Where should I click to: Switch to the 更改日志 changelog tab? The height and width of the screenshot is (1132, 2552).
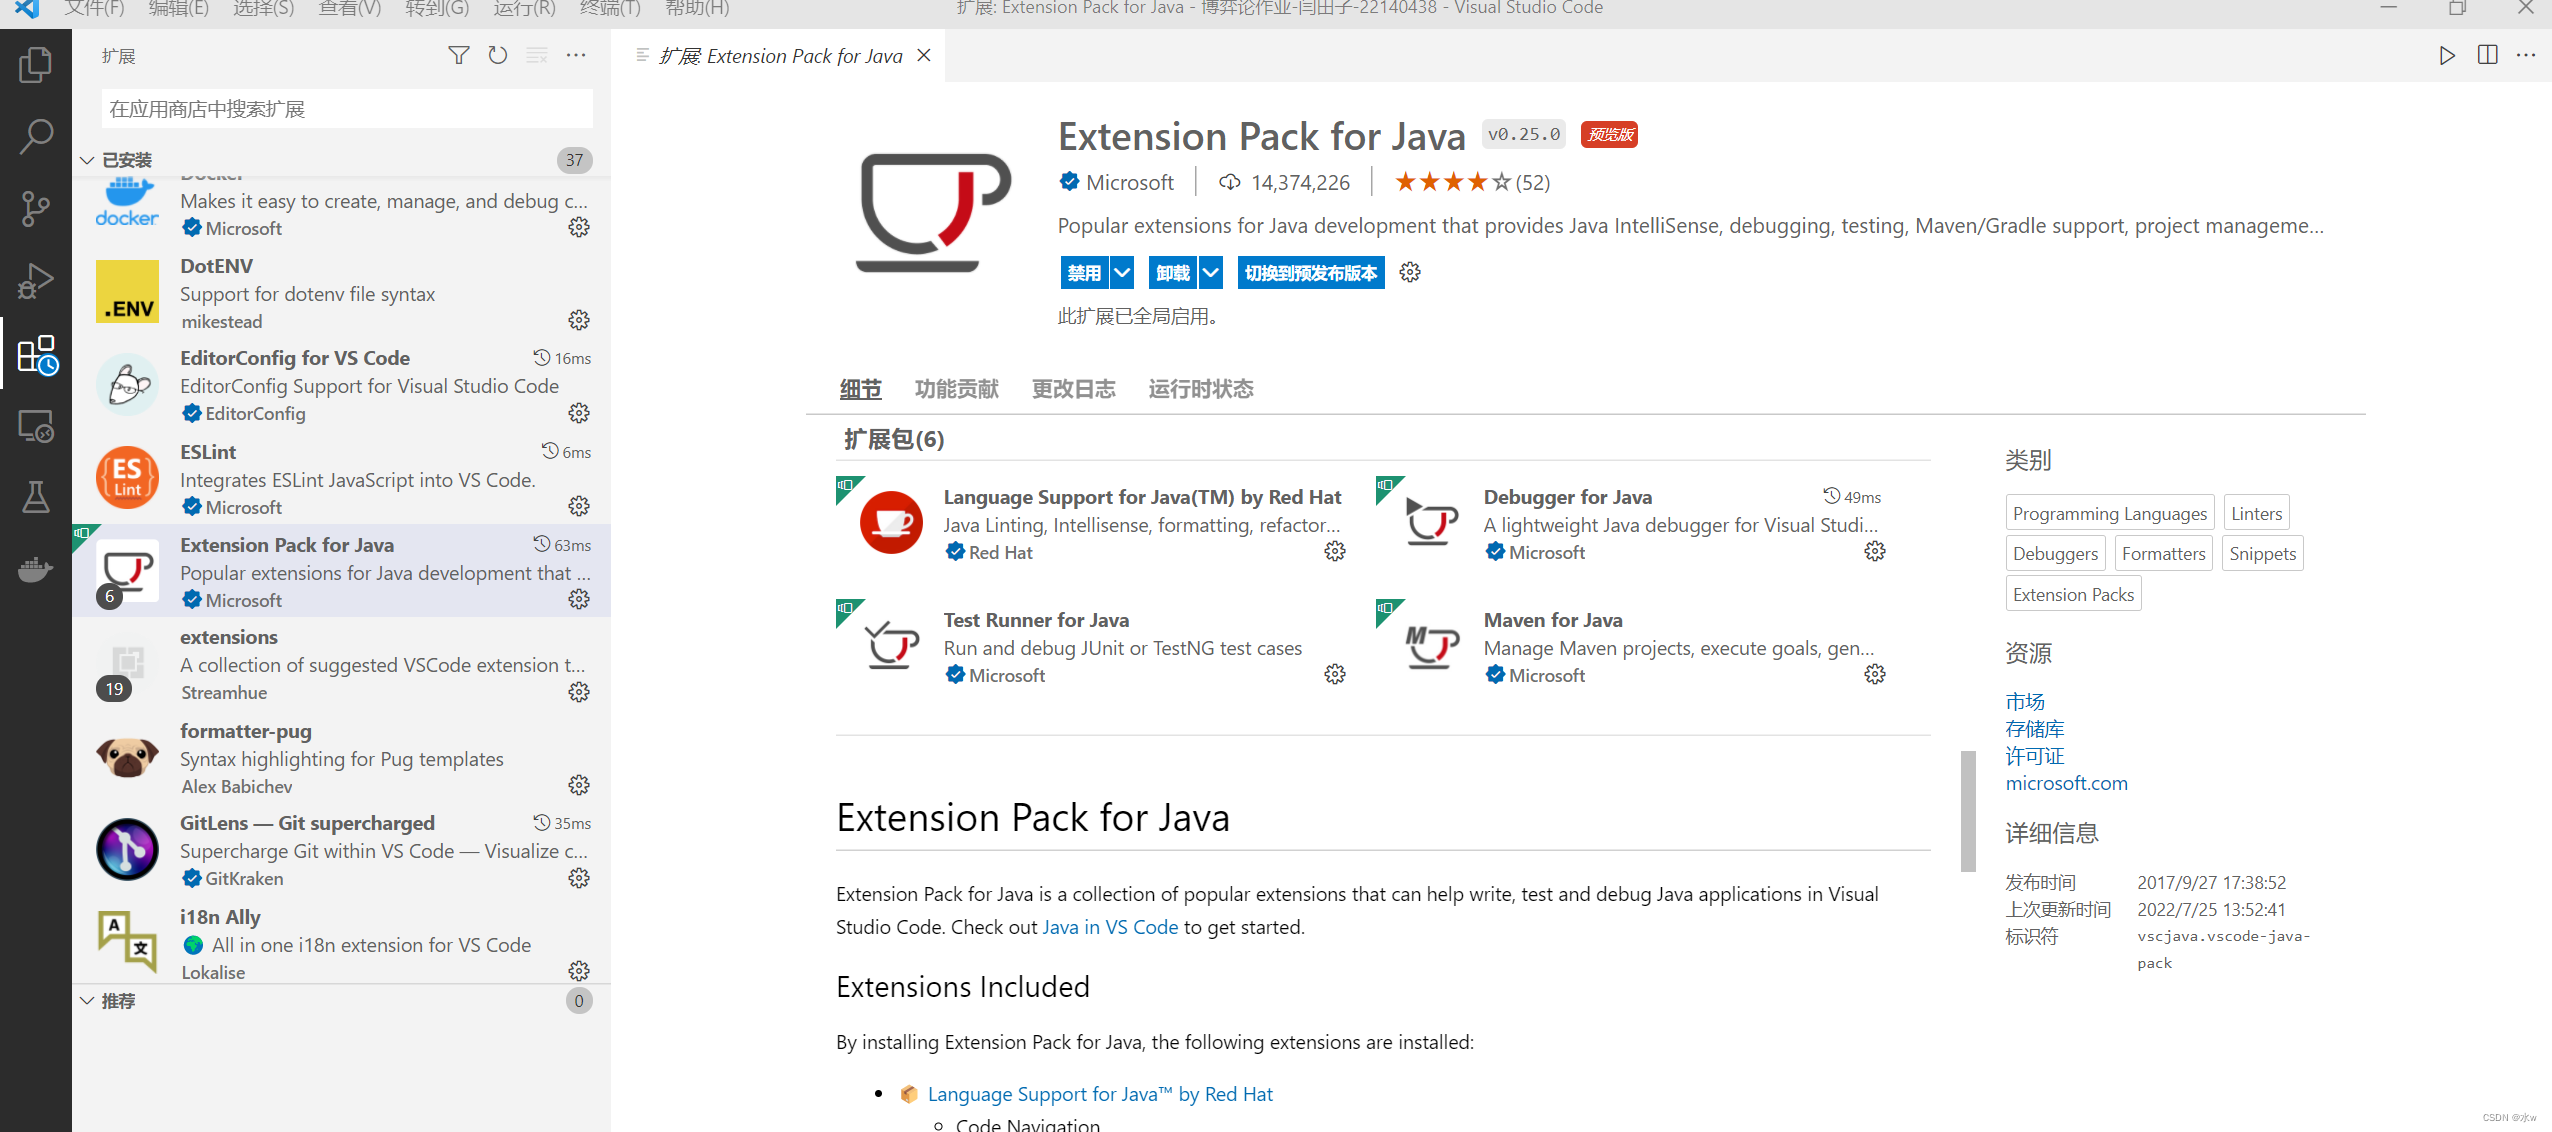click(1073, 389)
